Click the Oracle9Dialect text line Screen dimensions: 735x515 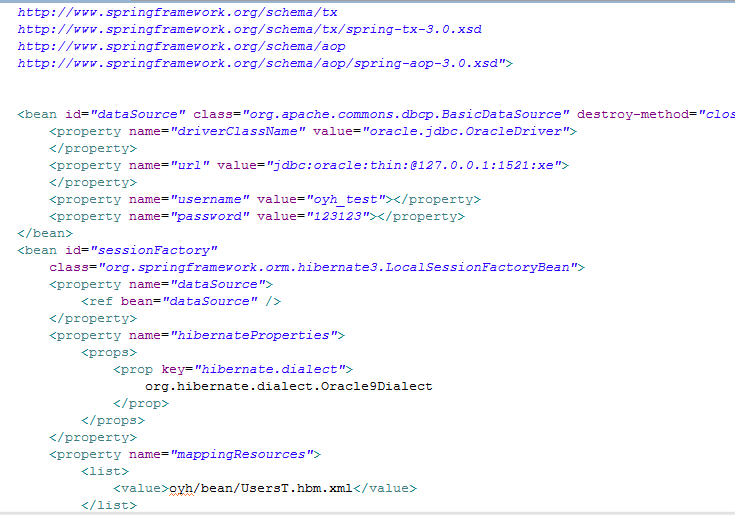[288, 386]
